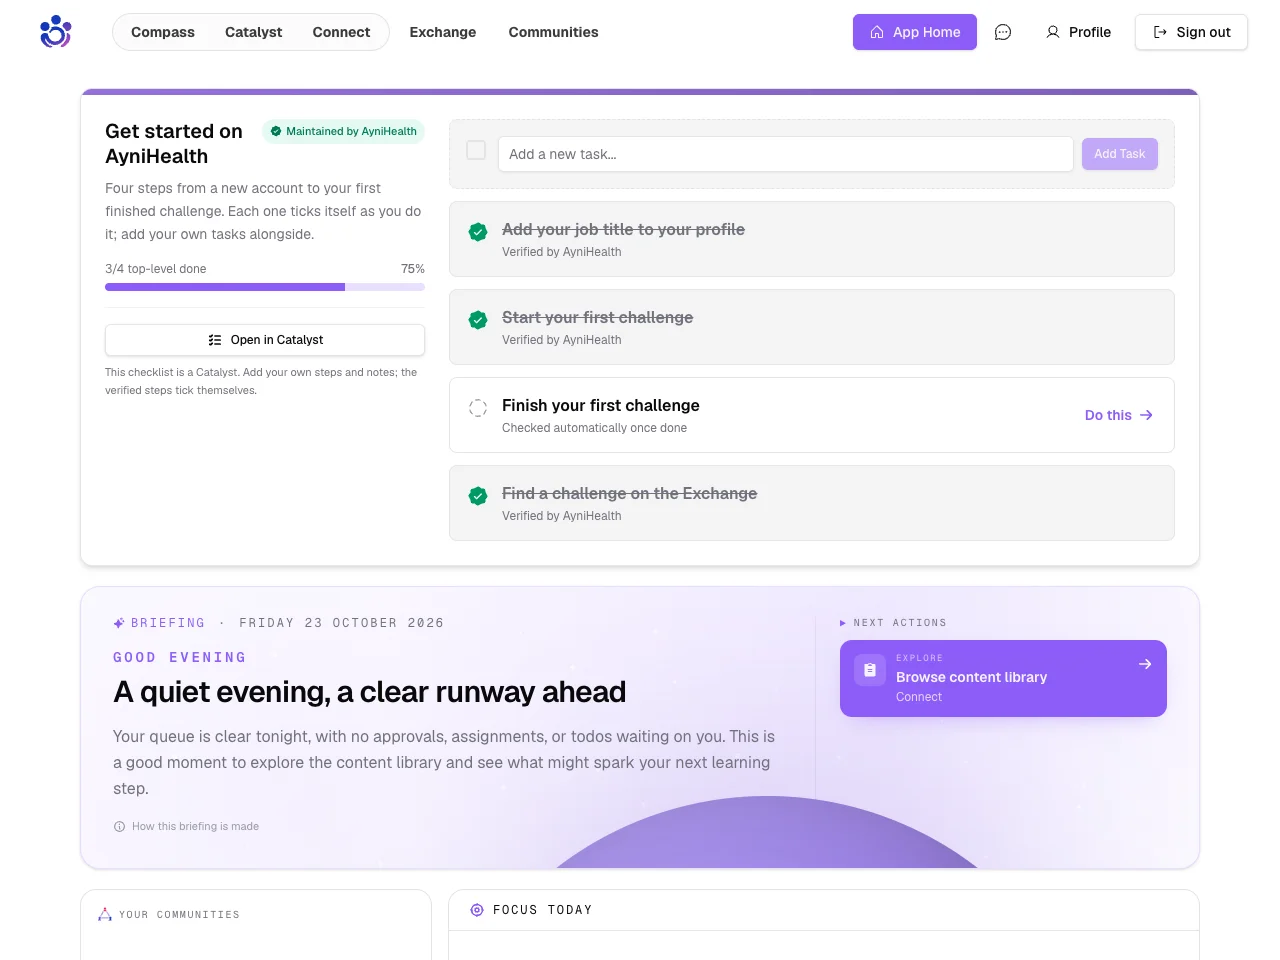1280x960 pixels.
Task: Uncheck 'Add your job title to your profile'
Action: [478, 232]
